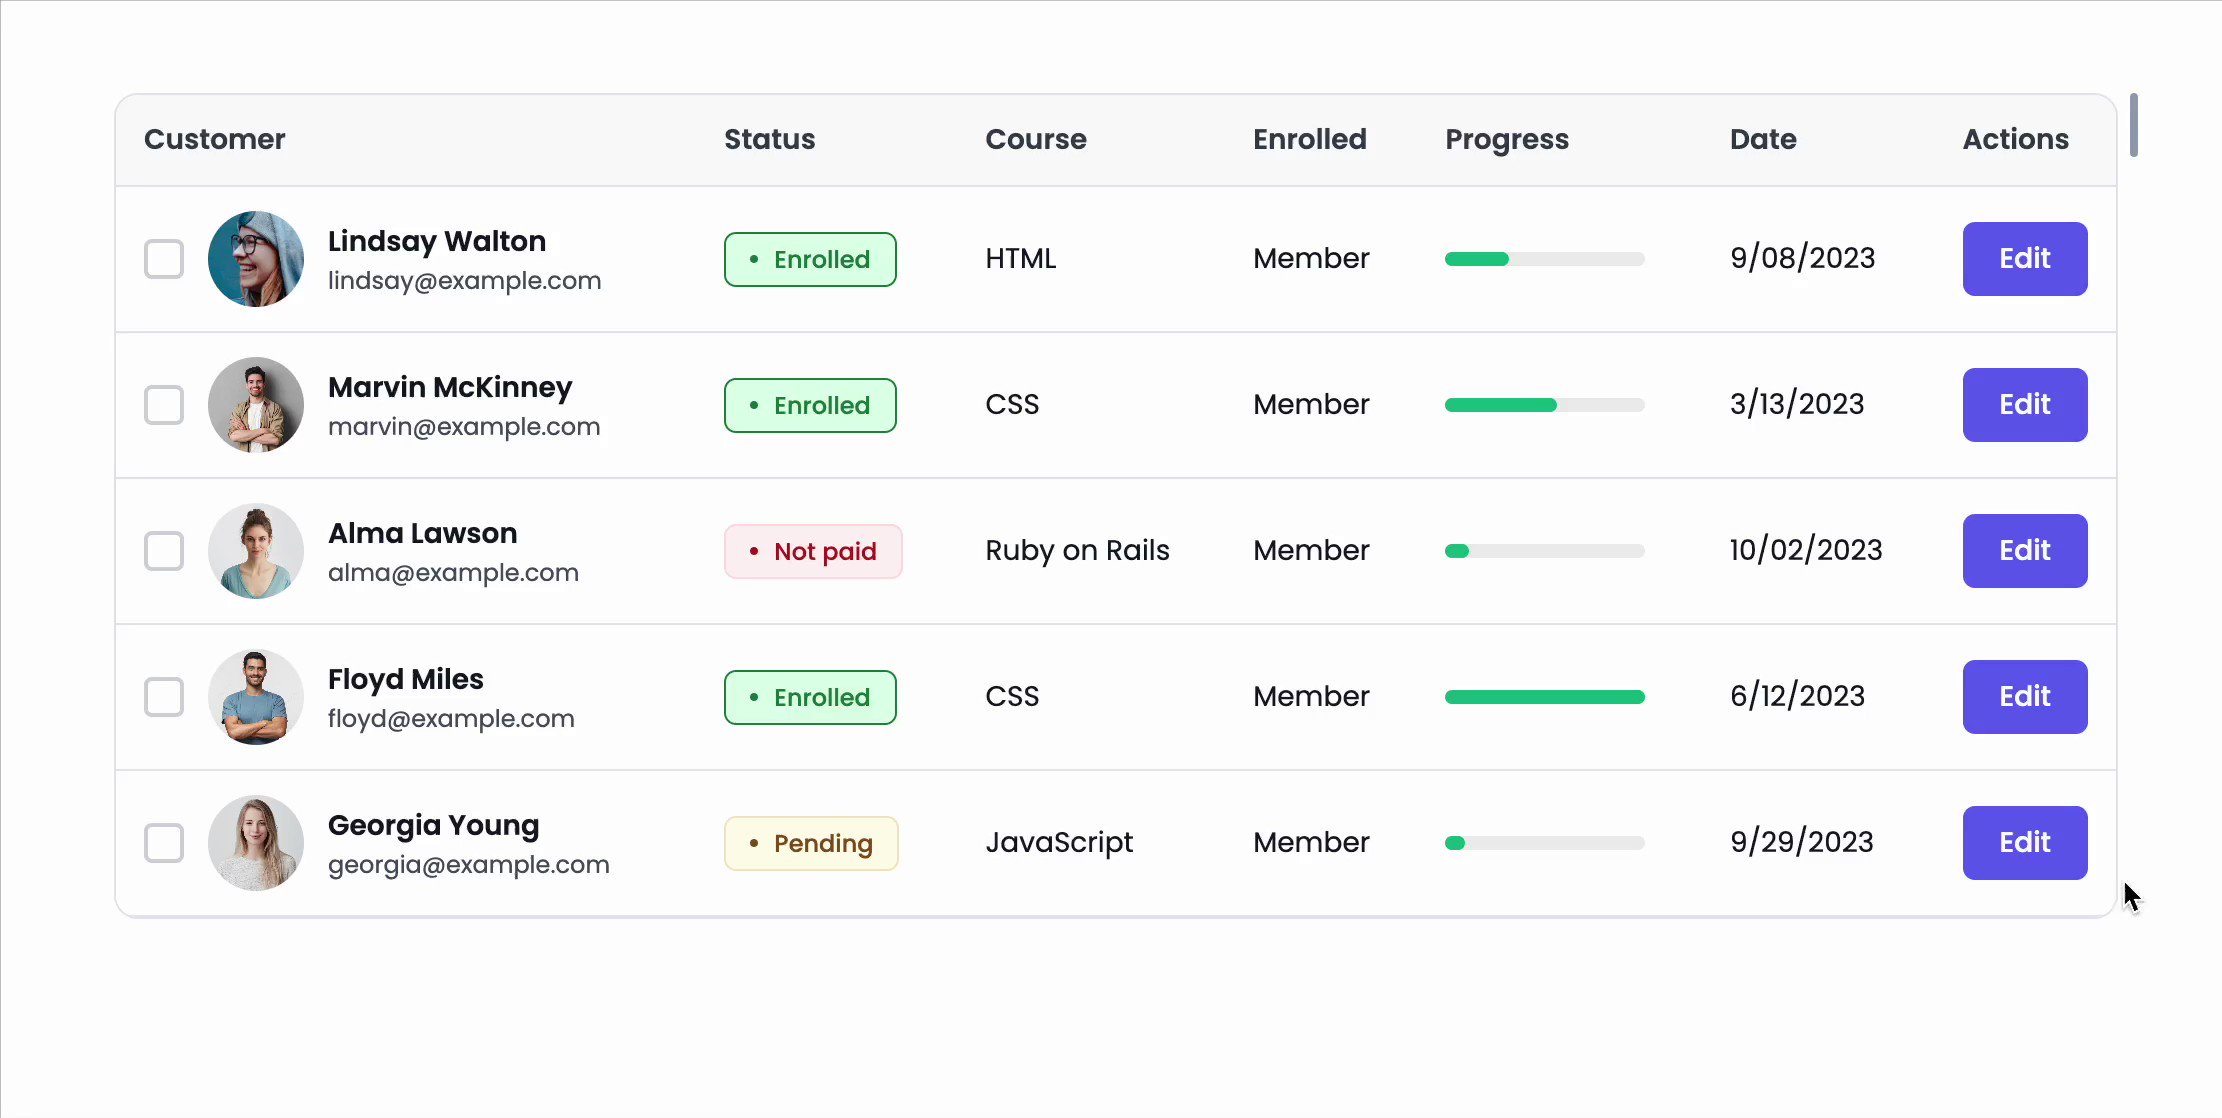Check the box for Lindsay Walton
The width and height of the screenshot is (2222, 1118).
pos(164,259)
